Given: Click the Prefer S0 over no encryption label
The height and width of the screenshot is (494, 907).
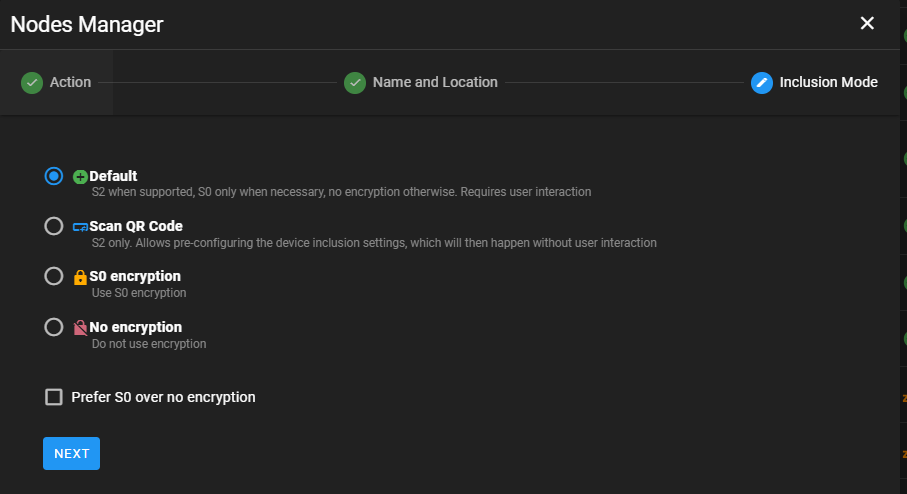Looking at the screenshot, I should point(163,397).
